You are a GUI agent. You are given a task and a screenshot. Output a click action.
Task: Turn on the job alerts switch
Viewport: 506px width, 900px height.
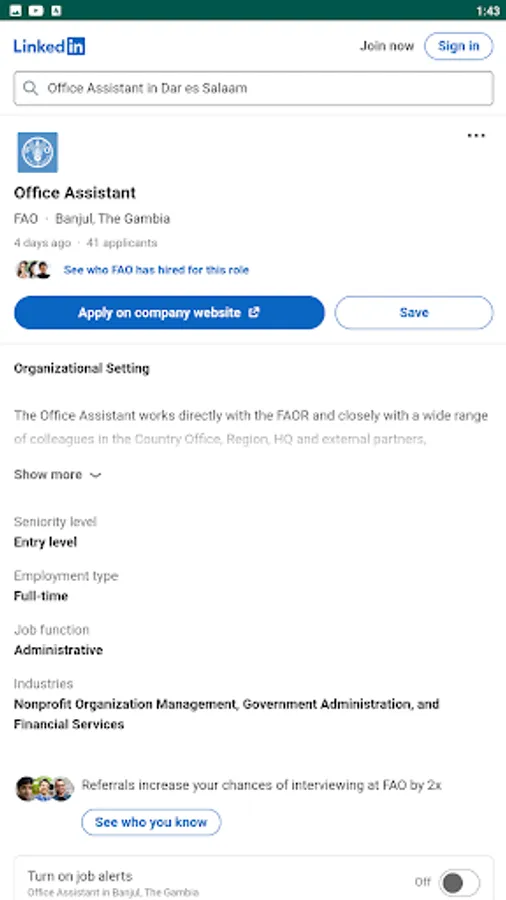pyautogui.click(x=459, y=882)
